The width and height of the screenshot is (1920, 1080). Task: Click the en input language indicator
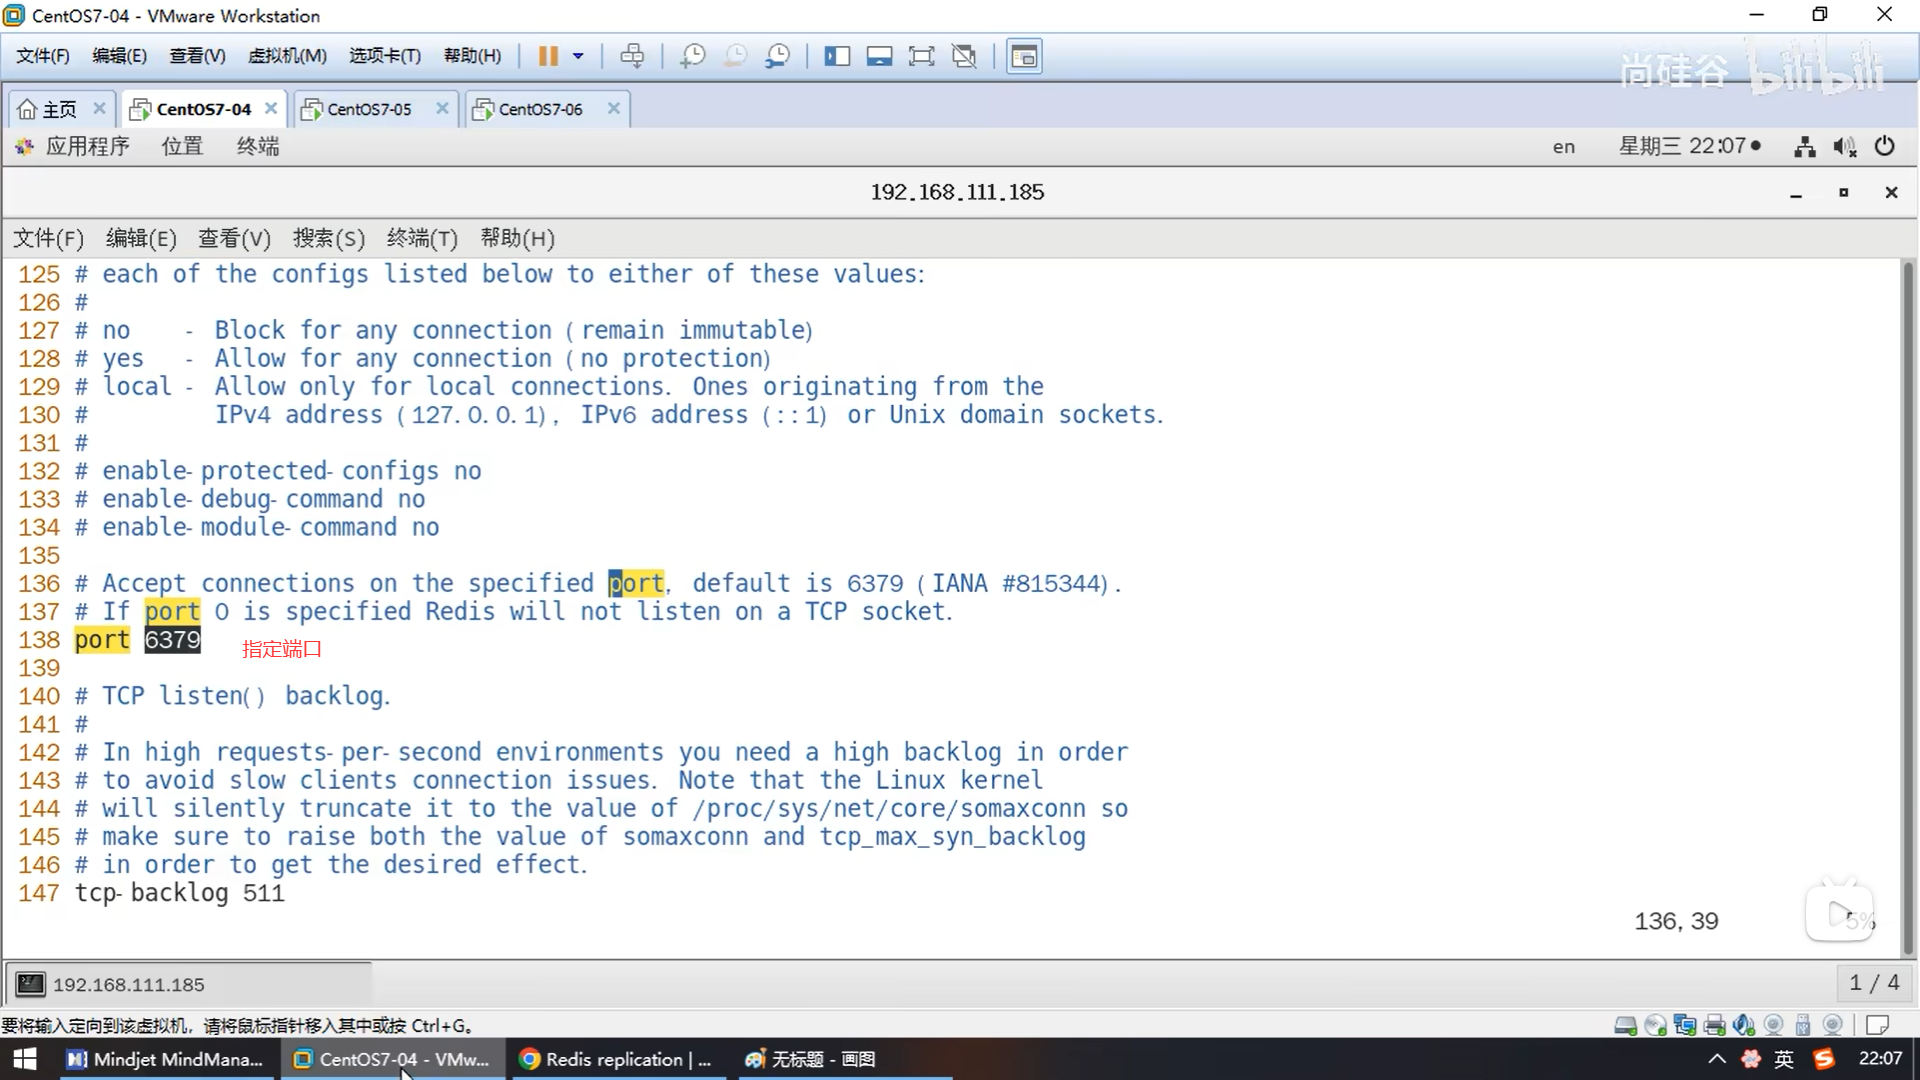click(1563, 147)
